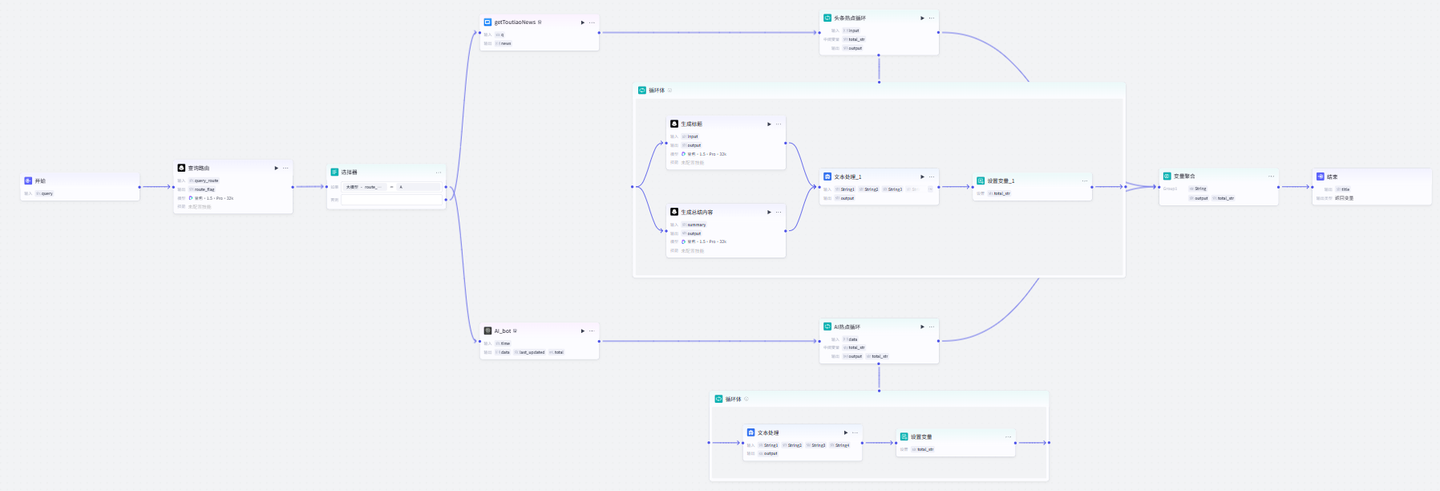Open more options menu on AI热点循环
Image resolution: width=1440 pixels, height=491 pixels.
932,327
